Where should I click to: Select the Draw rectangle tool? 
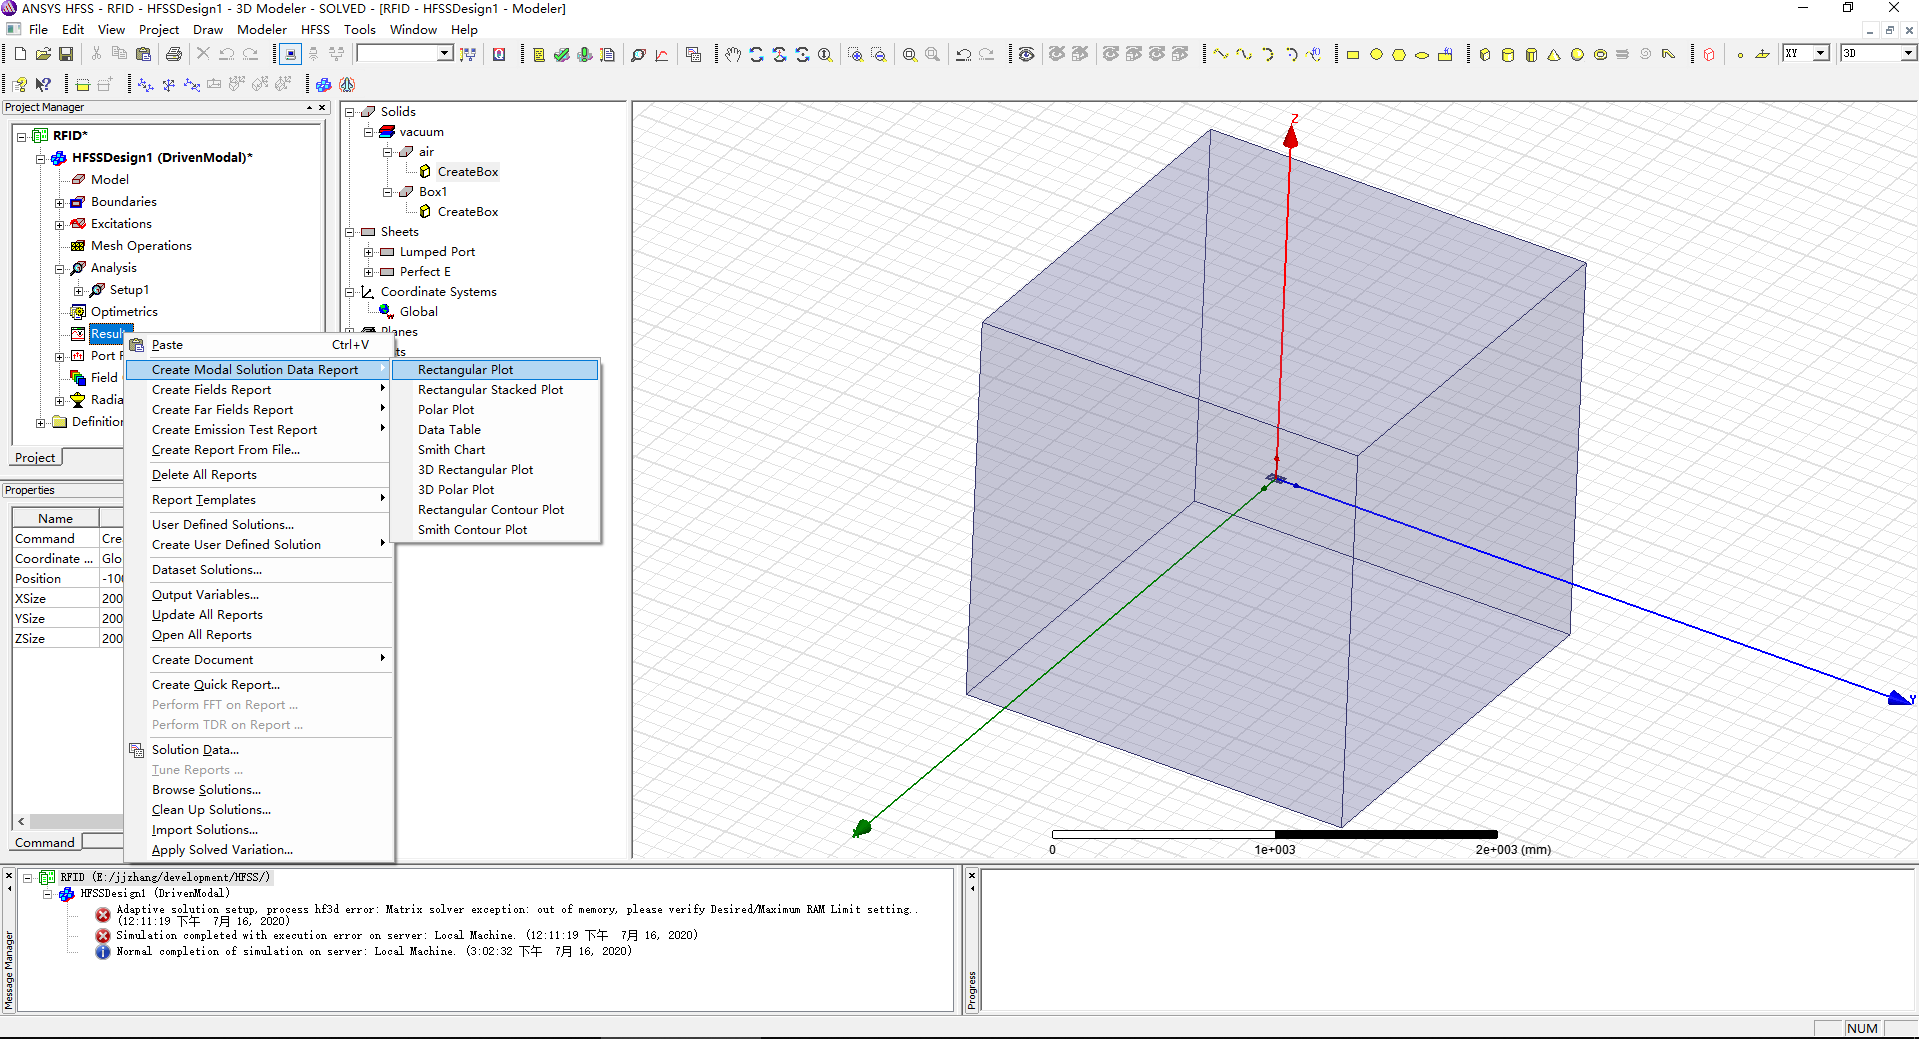pos(1353,54)
